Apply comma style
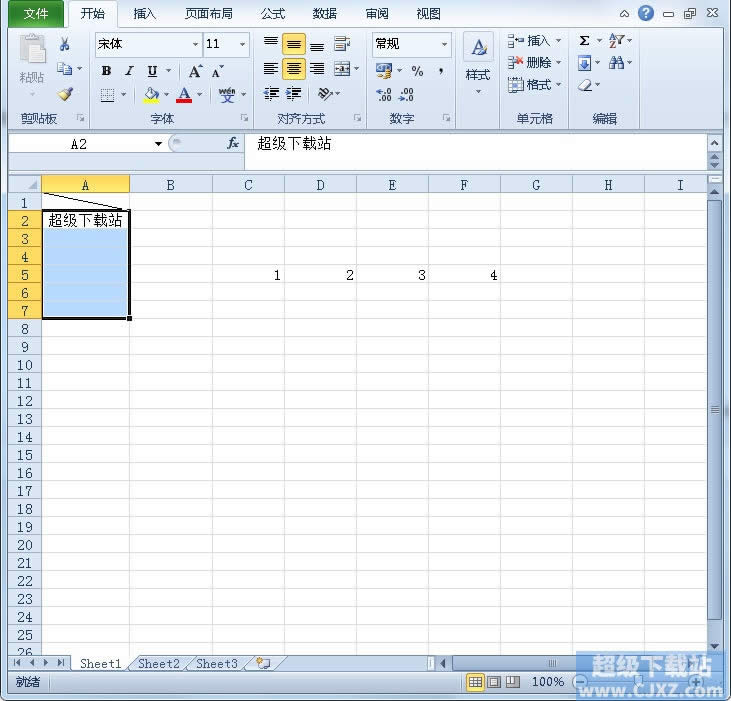This screenshot has height=701, width=731. click(441, 71)
